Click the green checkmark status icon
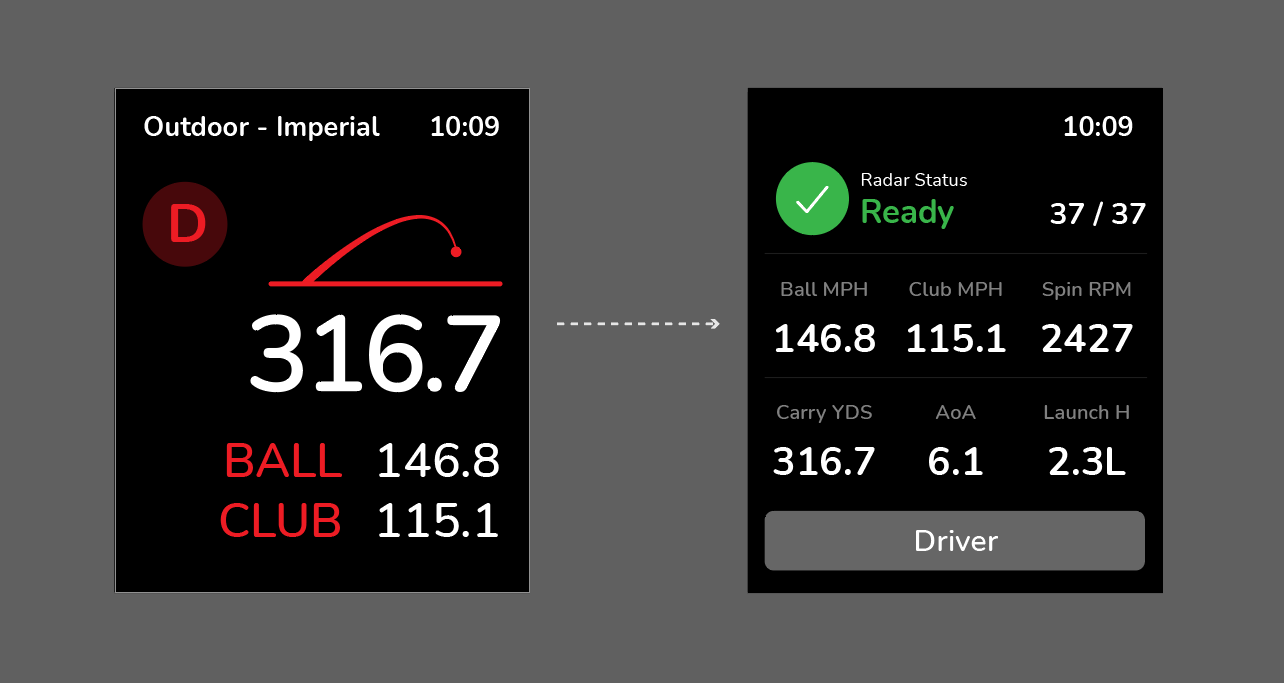The image size is (1284, 683). [x=812, y=199]
